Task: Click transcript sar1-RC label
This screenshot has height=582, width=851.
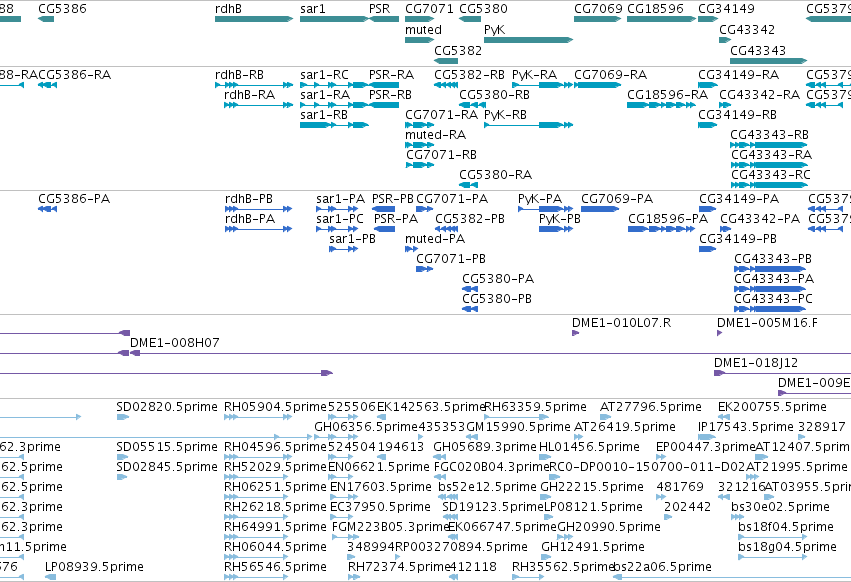Action: [324, 74]
